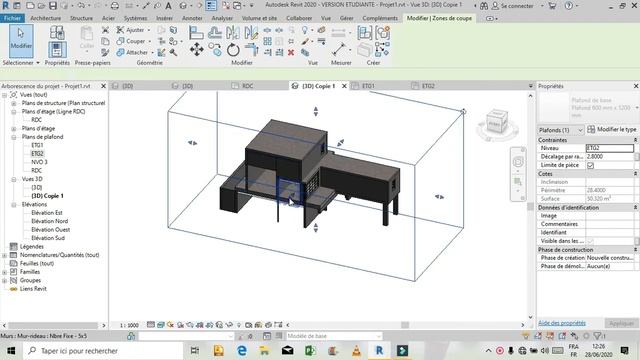Open the type selector dropdown in Propriétés
Image resolution: width=640 pixels, height=360 pixels.
637,107
